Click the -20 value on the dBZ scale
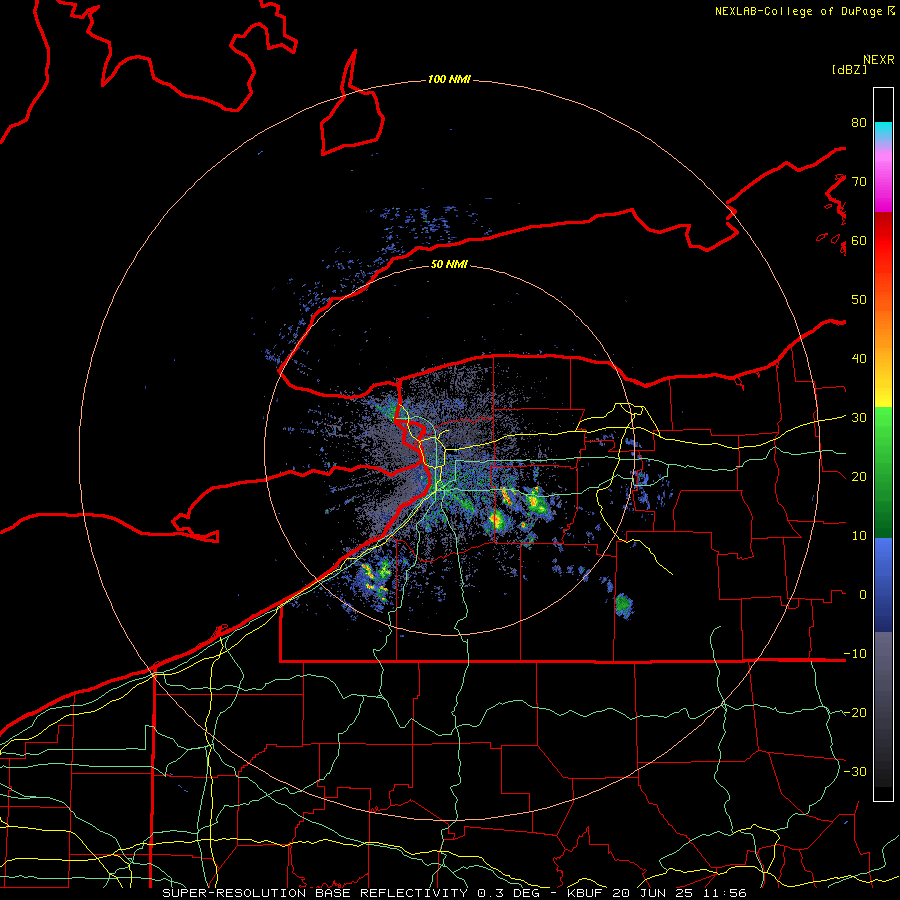This screenshot has width=900, height=900. [855, 712]
